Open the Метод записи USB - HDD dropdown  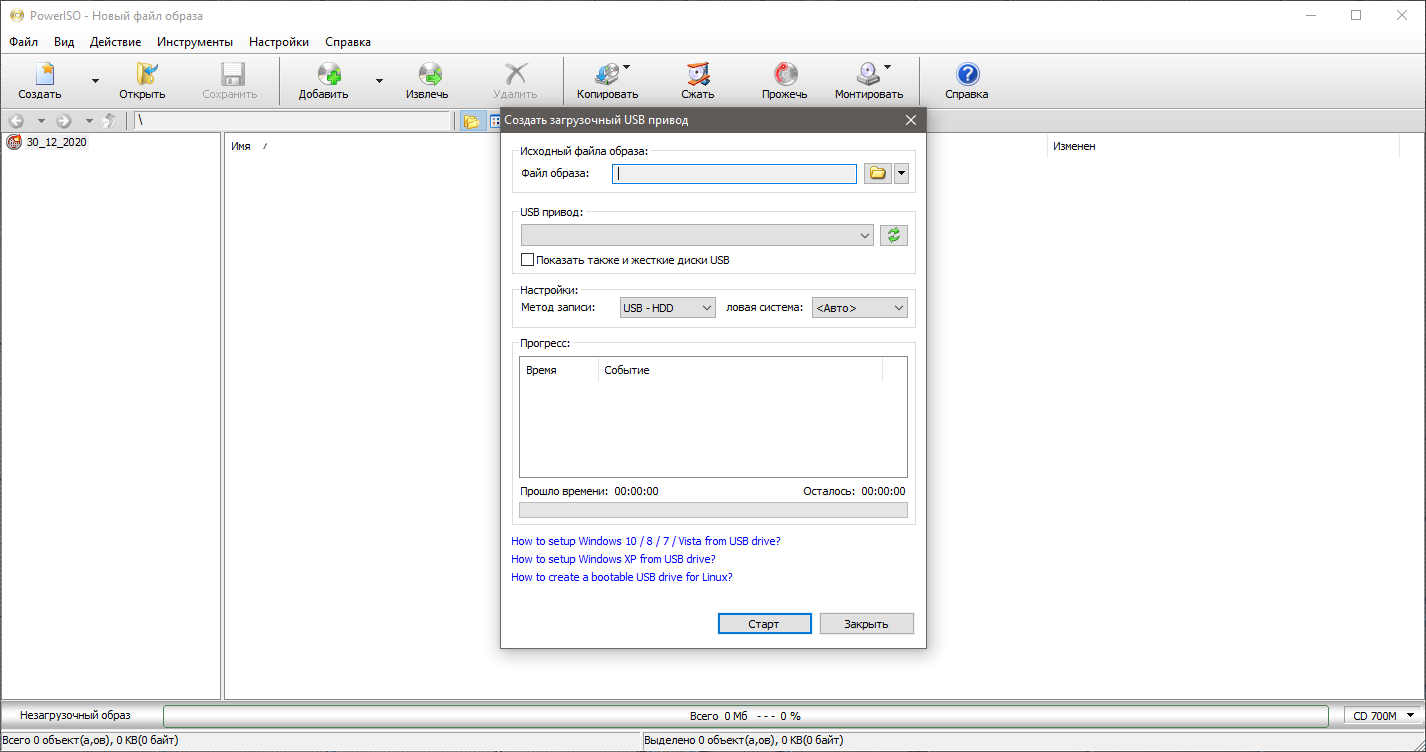pyautogui.click(x=667, y=308)
